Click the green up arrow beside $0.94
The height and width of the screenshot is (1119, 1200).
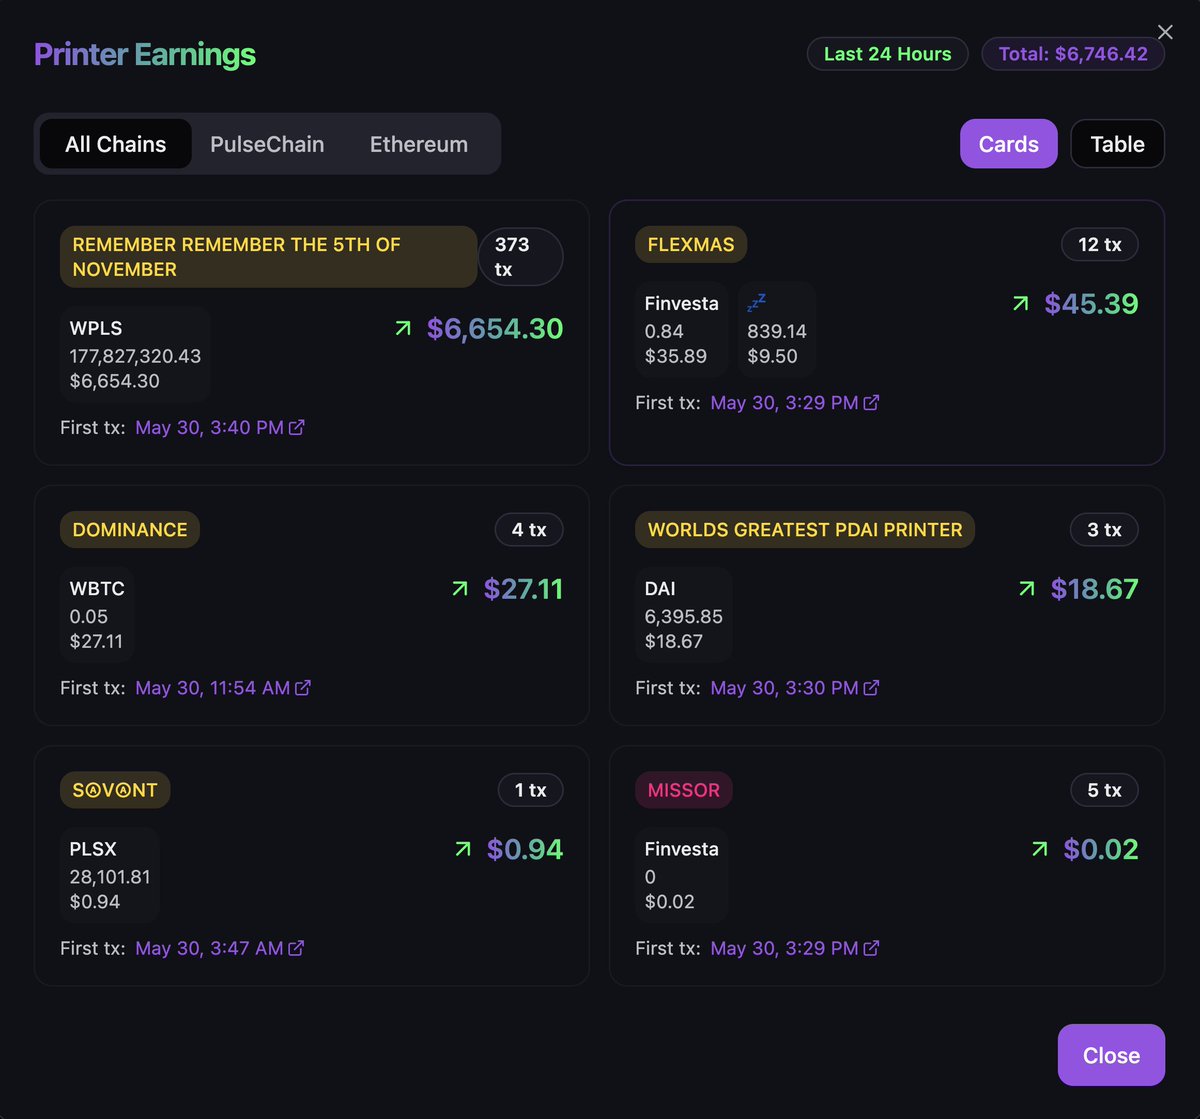[x=463, y=848]
